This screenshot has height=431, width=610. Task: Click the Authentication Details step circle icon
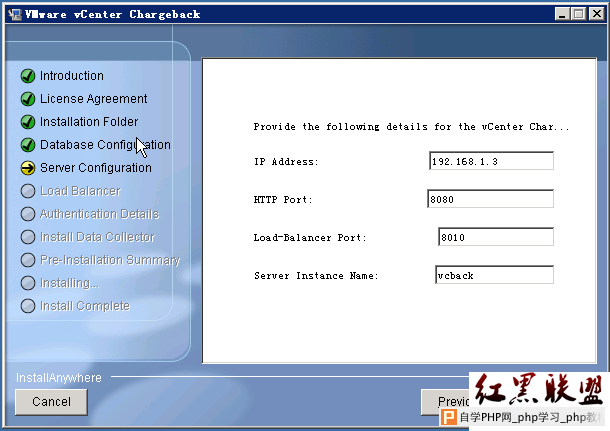click(x=28, y=214)
